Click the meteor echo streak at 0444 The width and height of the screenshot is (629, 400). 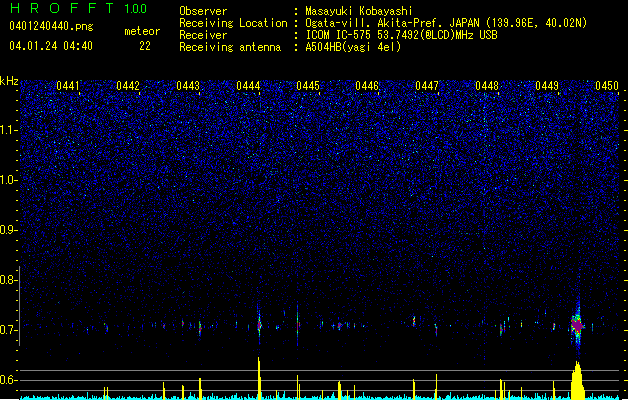(259, 323)
